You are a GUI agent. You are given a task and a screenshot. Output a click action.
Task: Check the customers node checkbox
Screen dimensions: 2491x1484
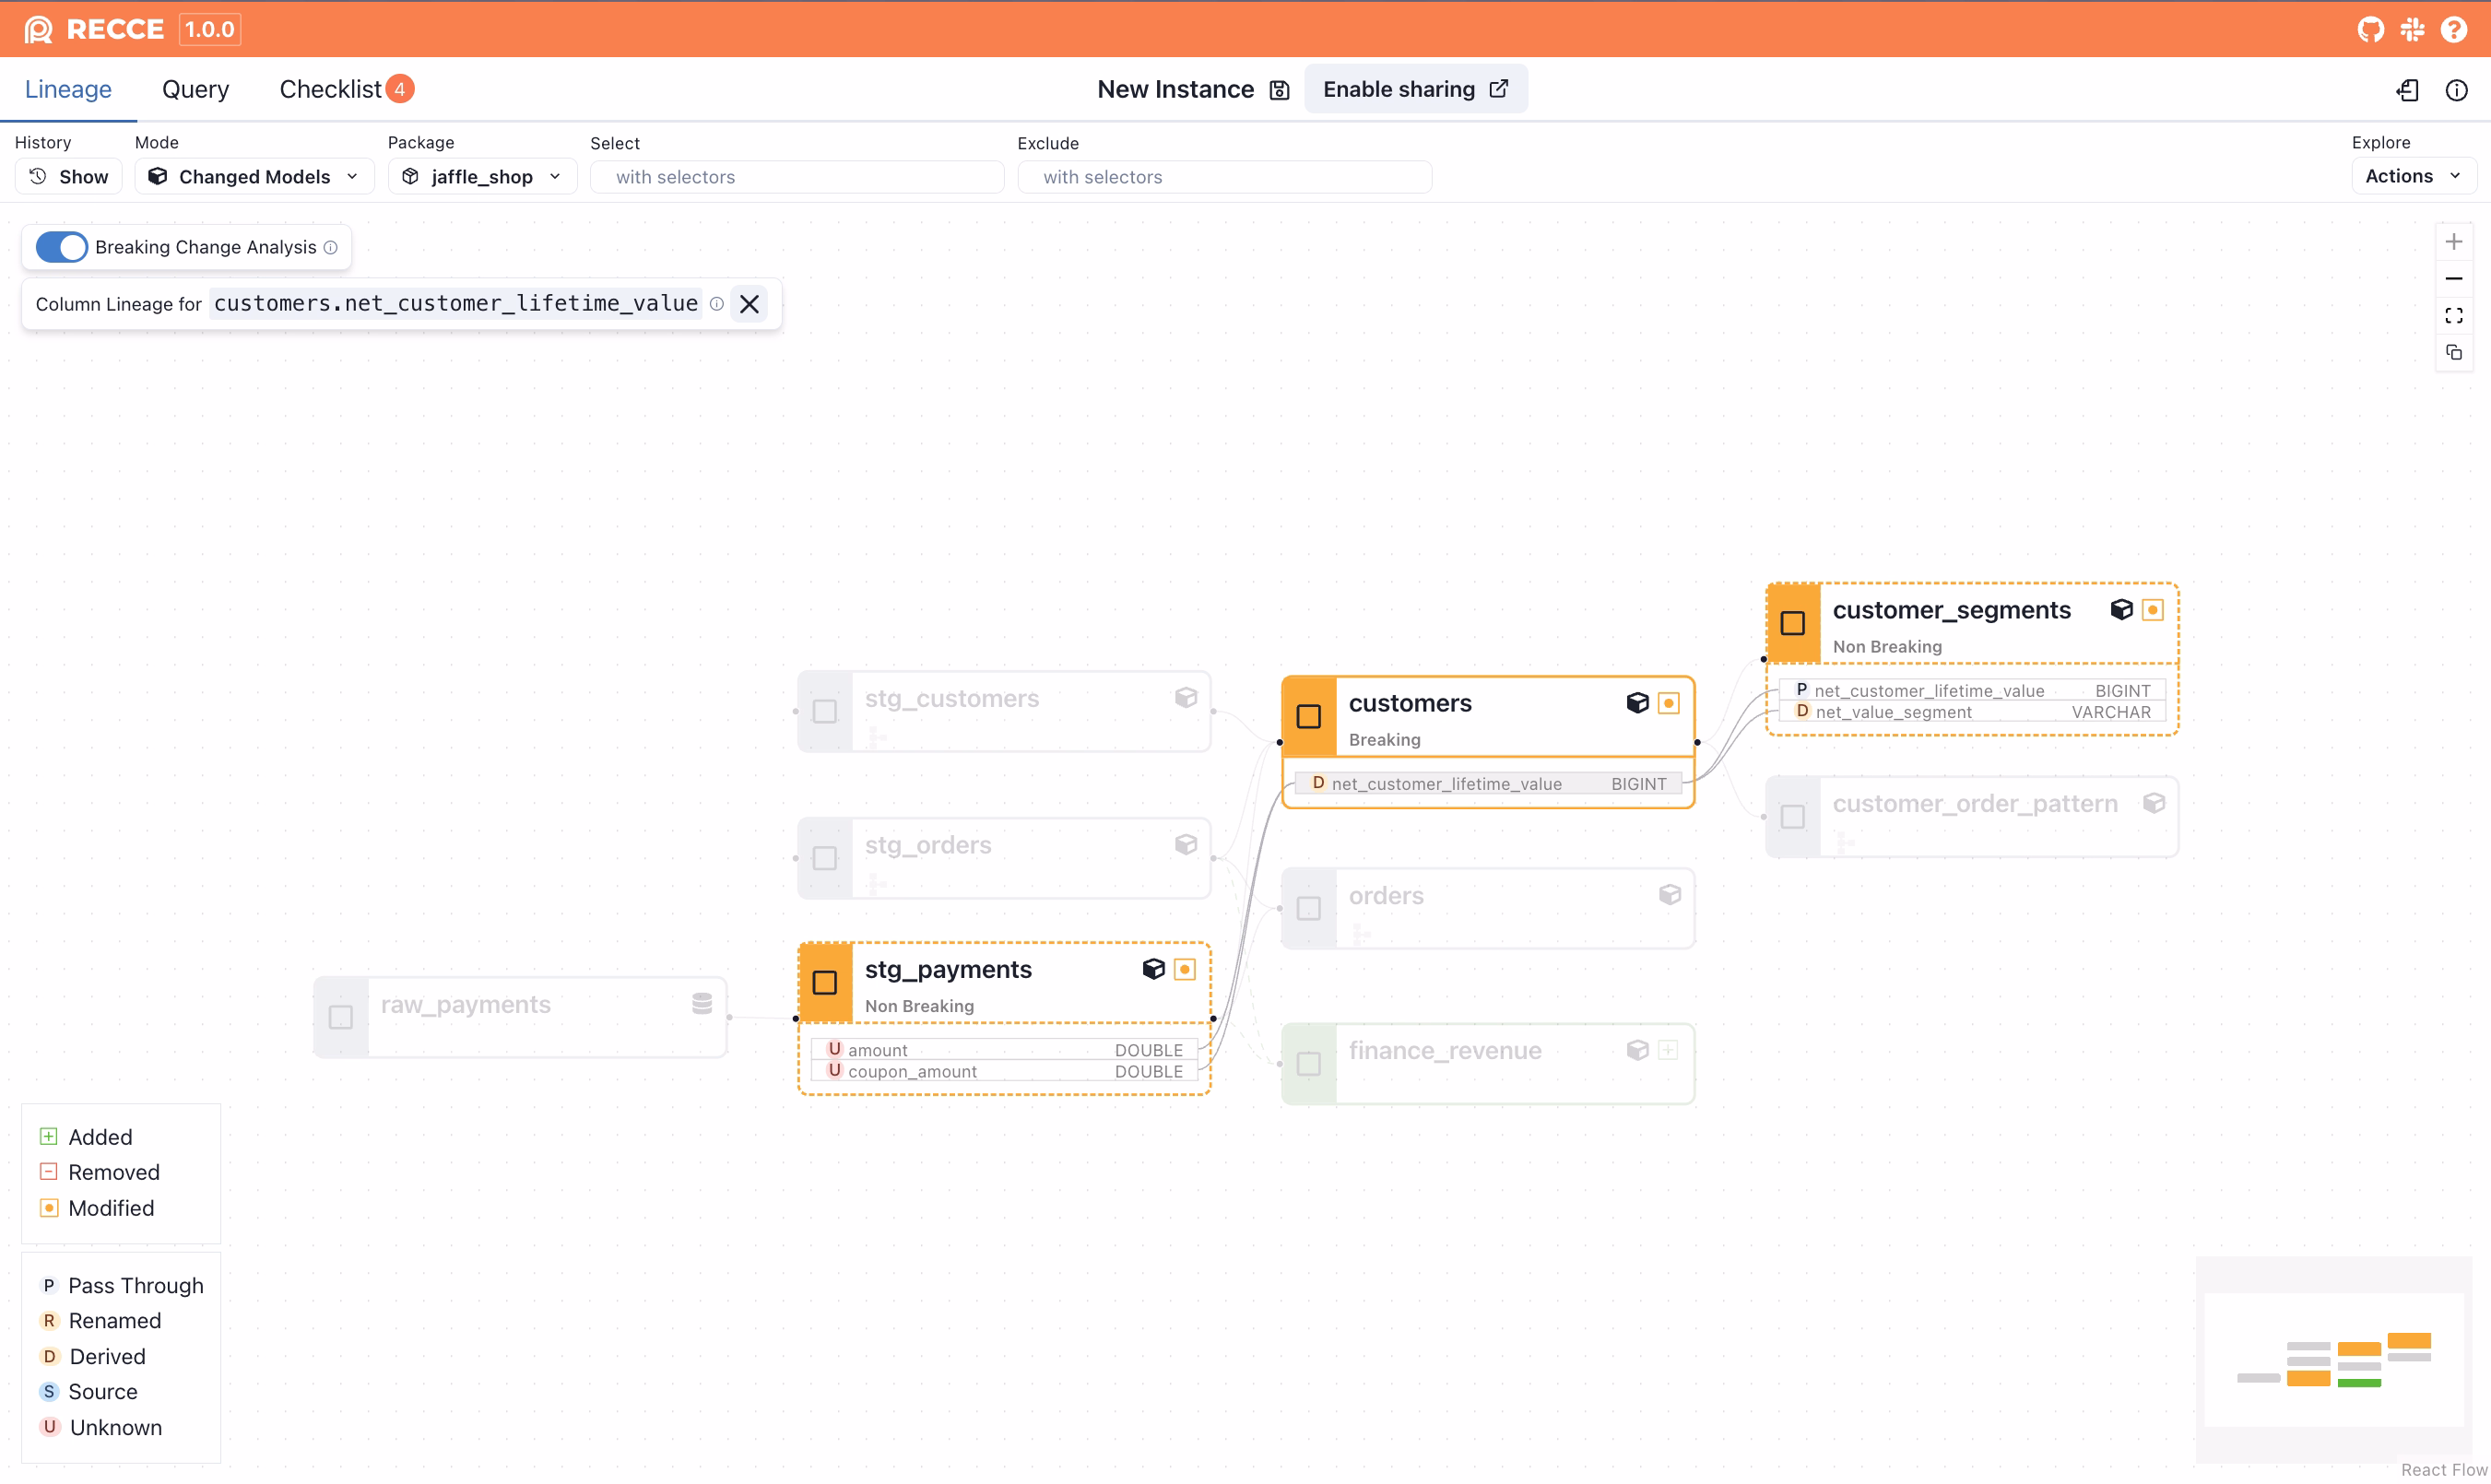click(1308, 717)
